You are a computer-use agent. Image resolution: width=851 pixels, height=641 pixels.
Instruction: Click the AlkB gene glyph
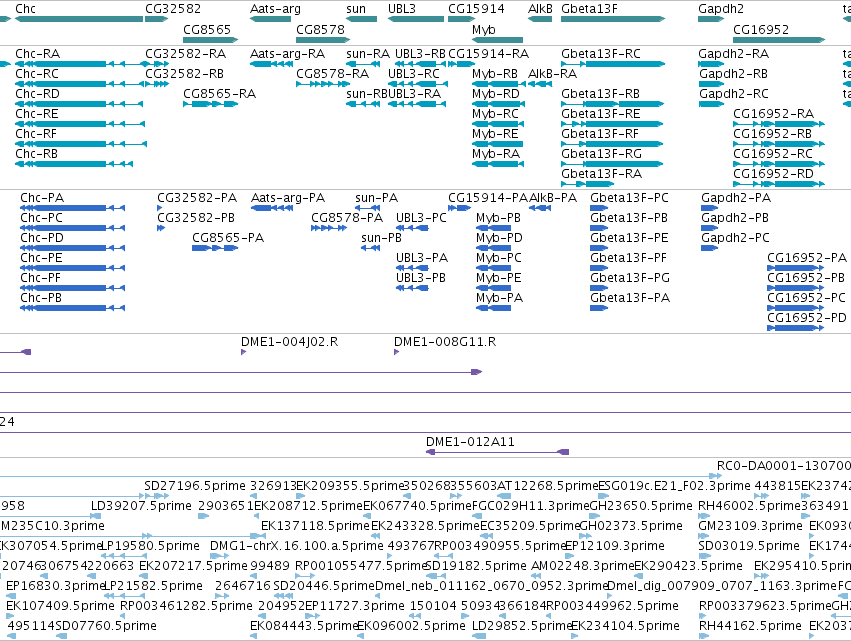coord(540,19)
